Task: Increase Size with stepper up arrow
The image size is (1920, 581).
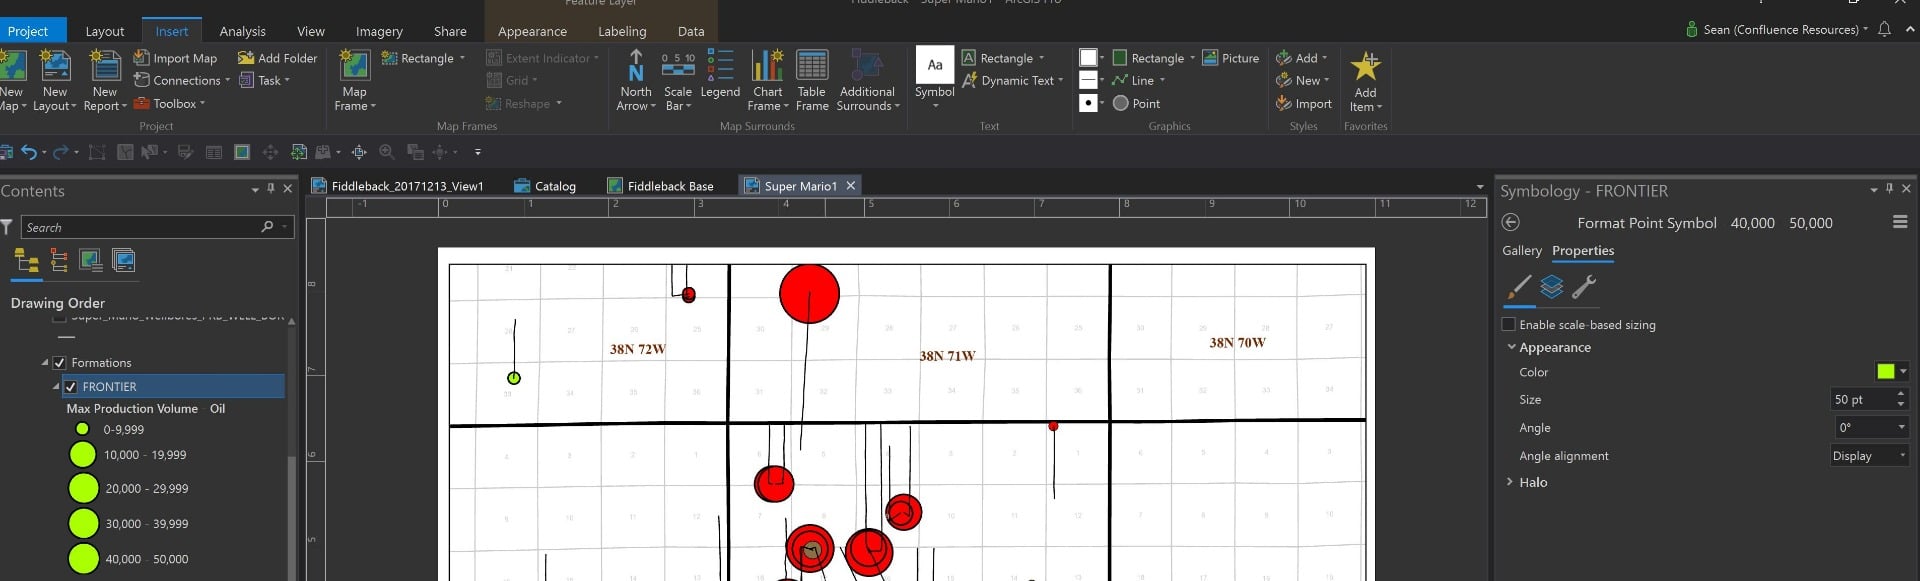Action: point(1901,394)
